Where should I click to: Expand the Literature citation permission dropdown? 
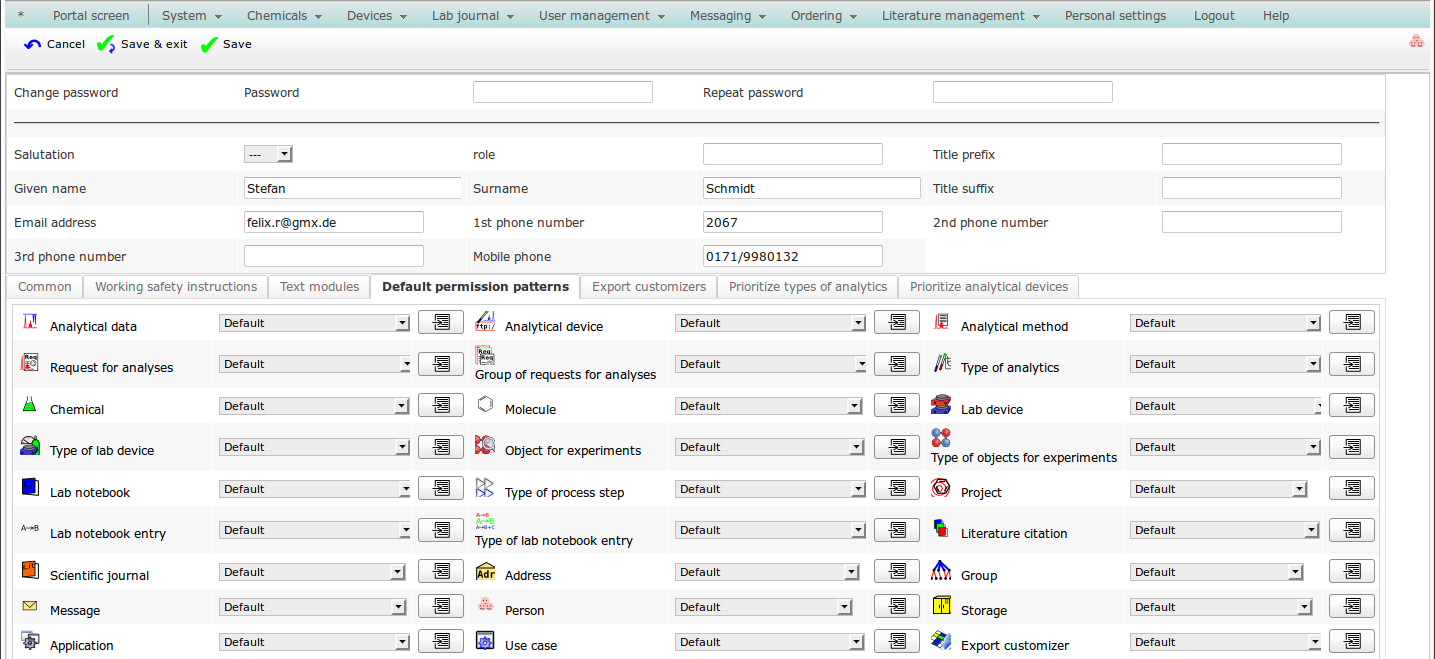pos(1225,530)
